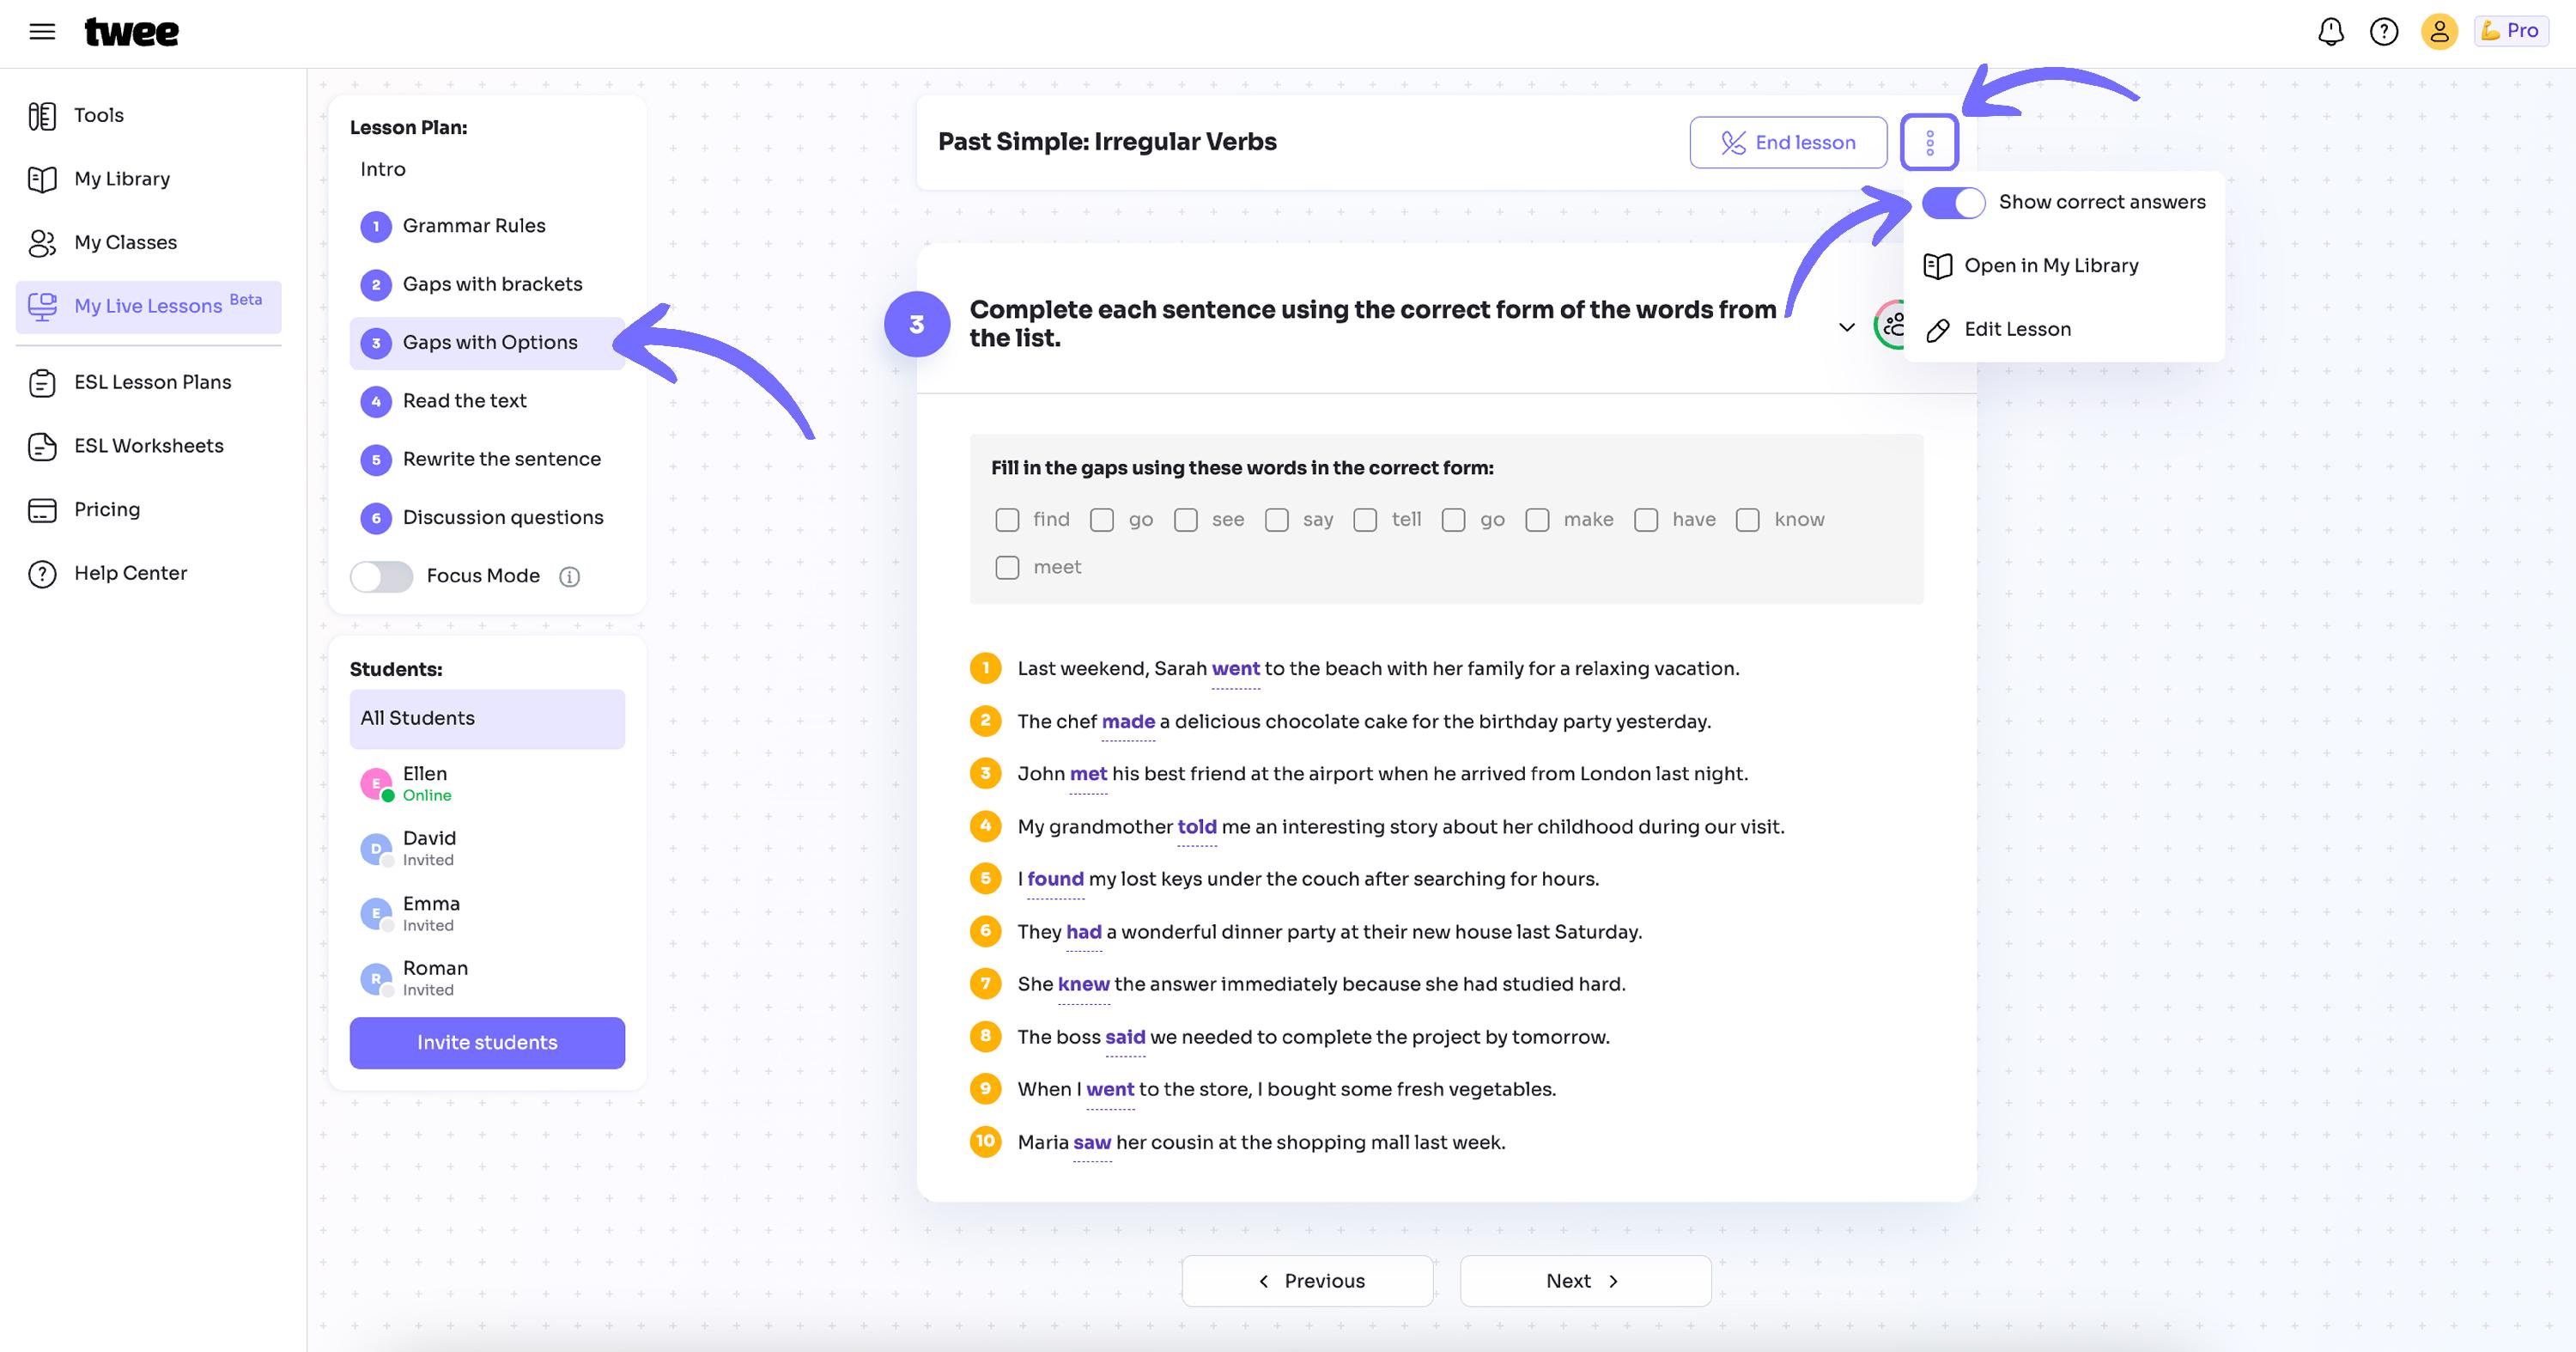Check the 'make' word checkbox
This screenshot has height=1352, width=2576.
1538,520
